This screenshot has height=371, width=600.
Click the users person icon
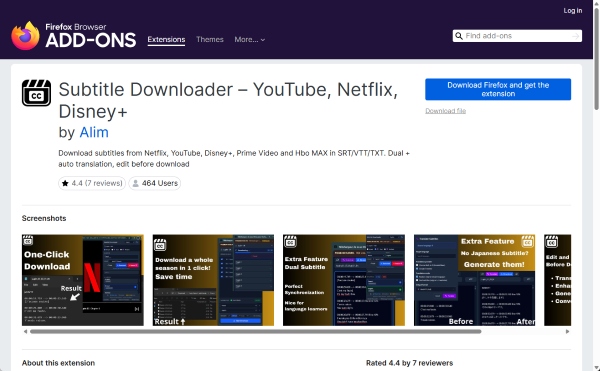pos(135,183)
